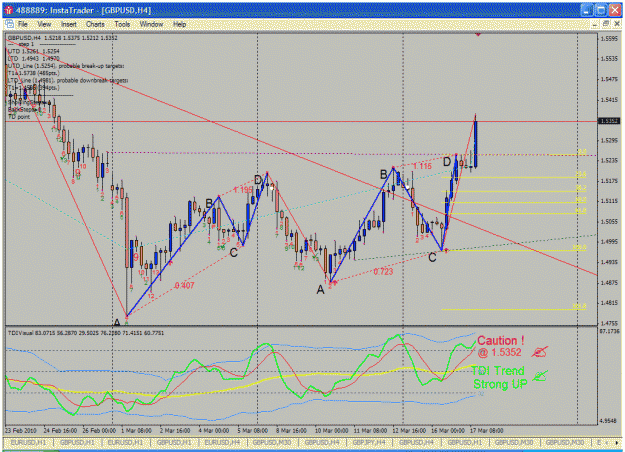The width and height of the screenshot is (625, 452).
Task: Click the chart document icon beside File
Action: coord(9,24)
